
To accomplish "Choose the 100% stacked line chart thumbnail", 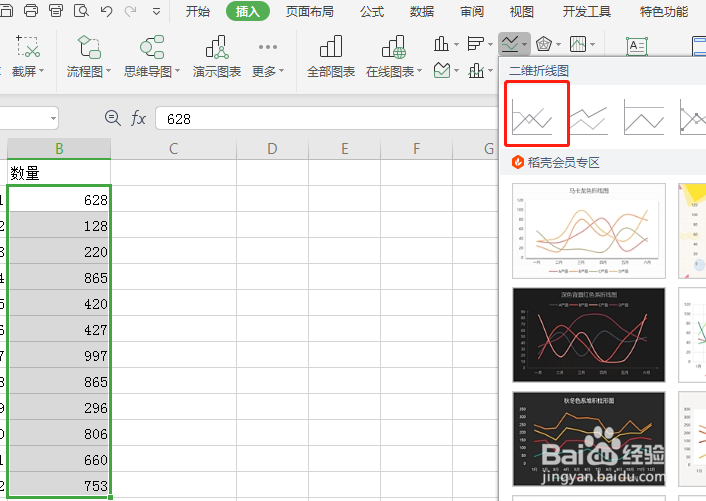I will point(643,117).
